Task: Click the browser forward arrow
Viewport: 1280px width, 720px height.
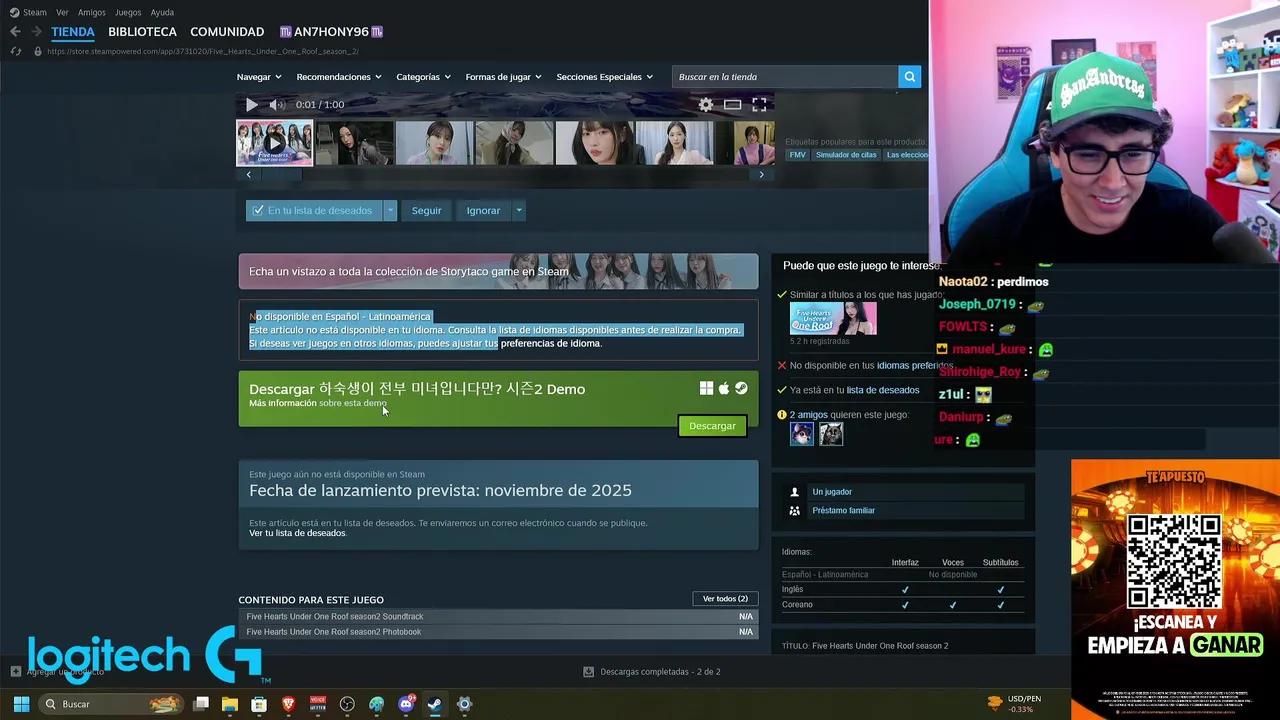Action: tap(36, 32)
